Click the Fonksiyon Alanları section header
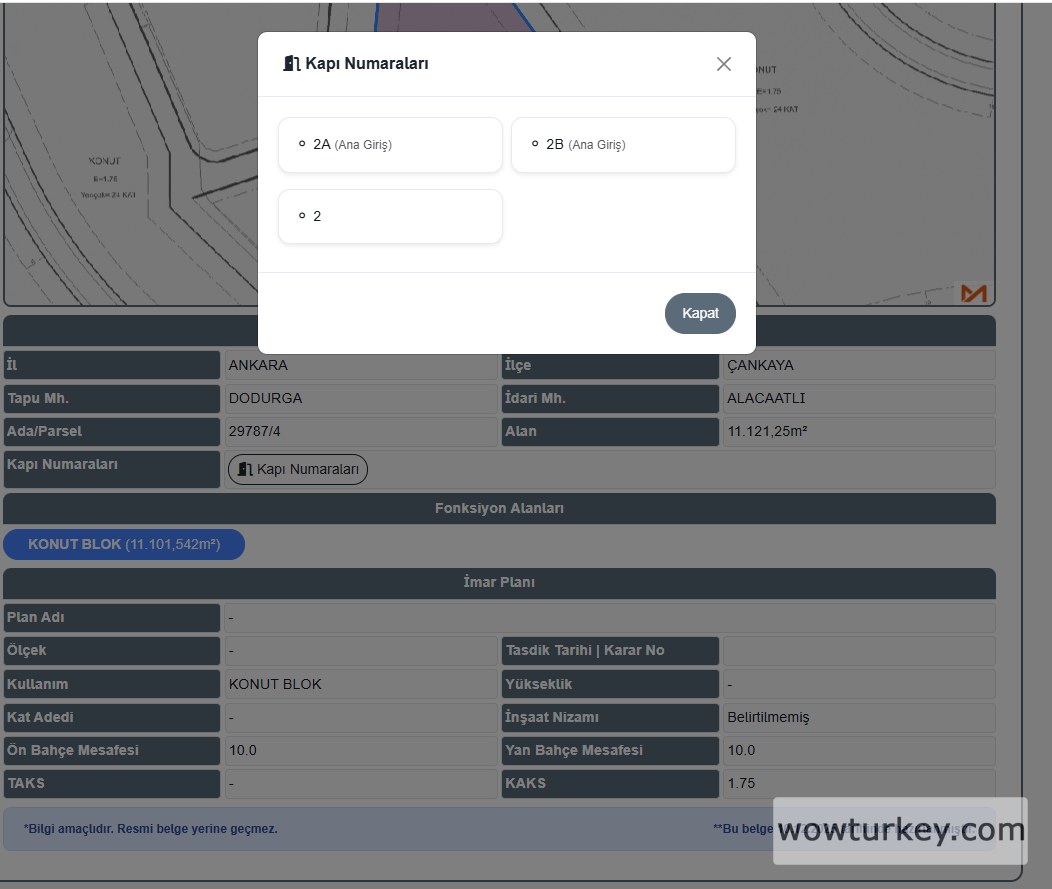Image resolution: width=1052 pixels, height=889 pixels. point(499,508)
